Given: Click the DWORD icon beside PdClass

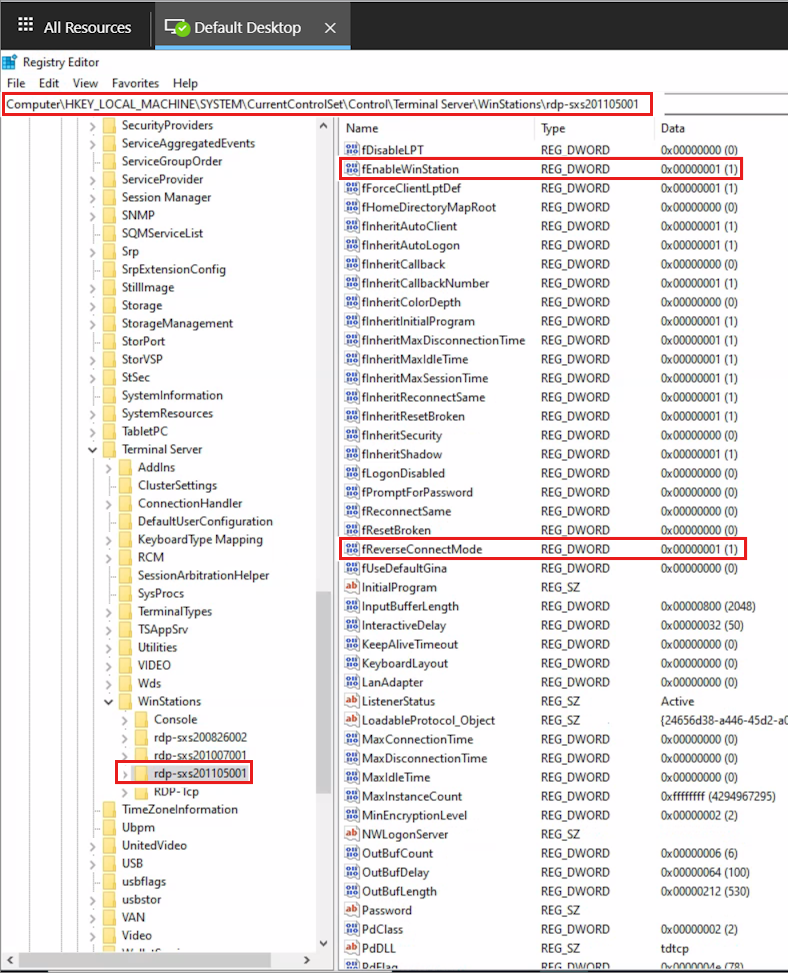Looking at the screenshot, I should click(352, 929).
